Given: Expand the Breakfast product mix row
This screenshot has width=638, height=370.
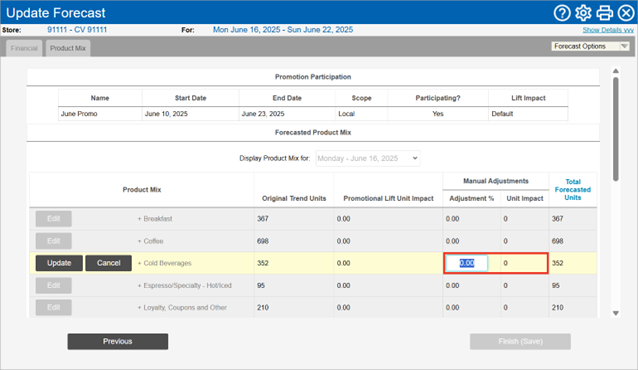Looking at the screenshot, I should pos(139,219).
